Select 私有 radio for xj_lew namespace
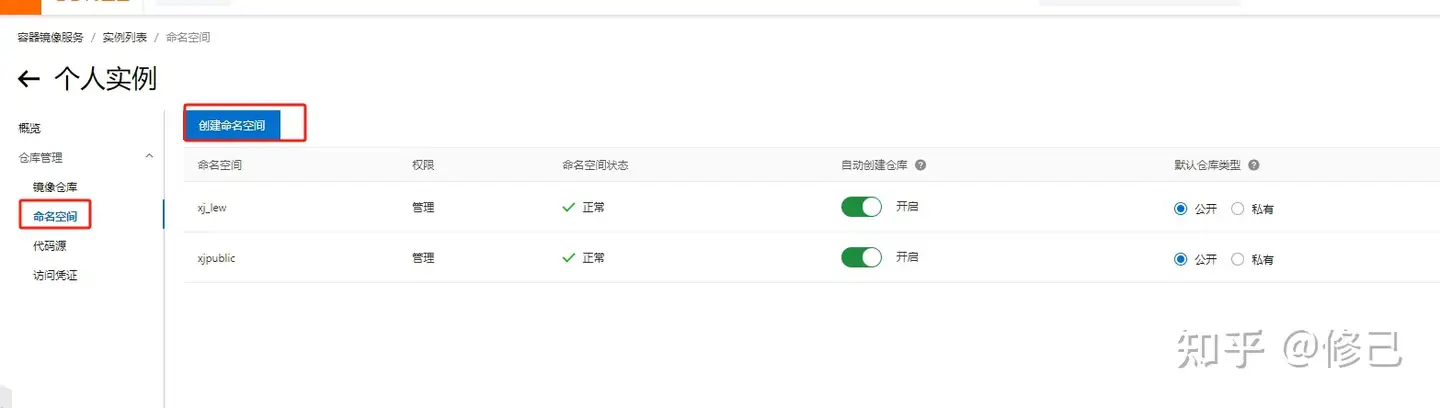The image size is (1440, 408). coord(1238,209)
